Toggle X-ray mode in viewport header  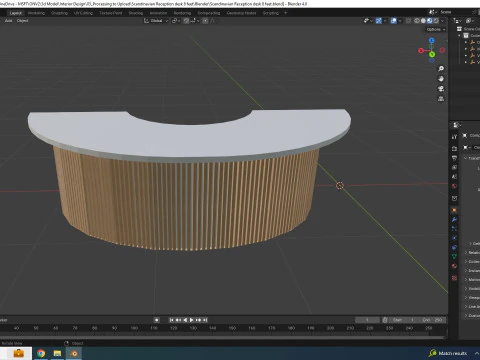(408, 21)
